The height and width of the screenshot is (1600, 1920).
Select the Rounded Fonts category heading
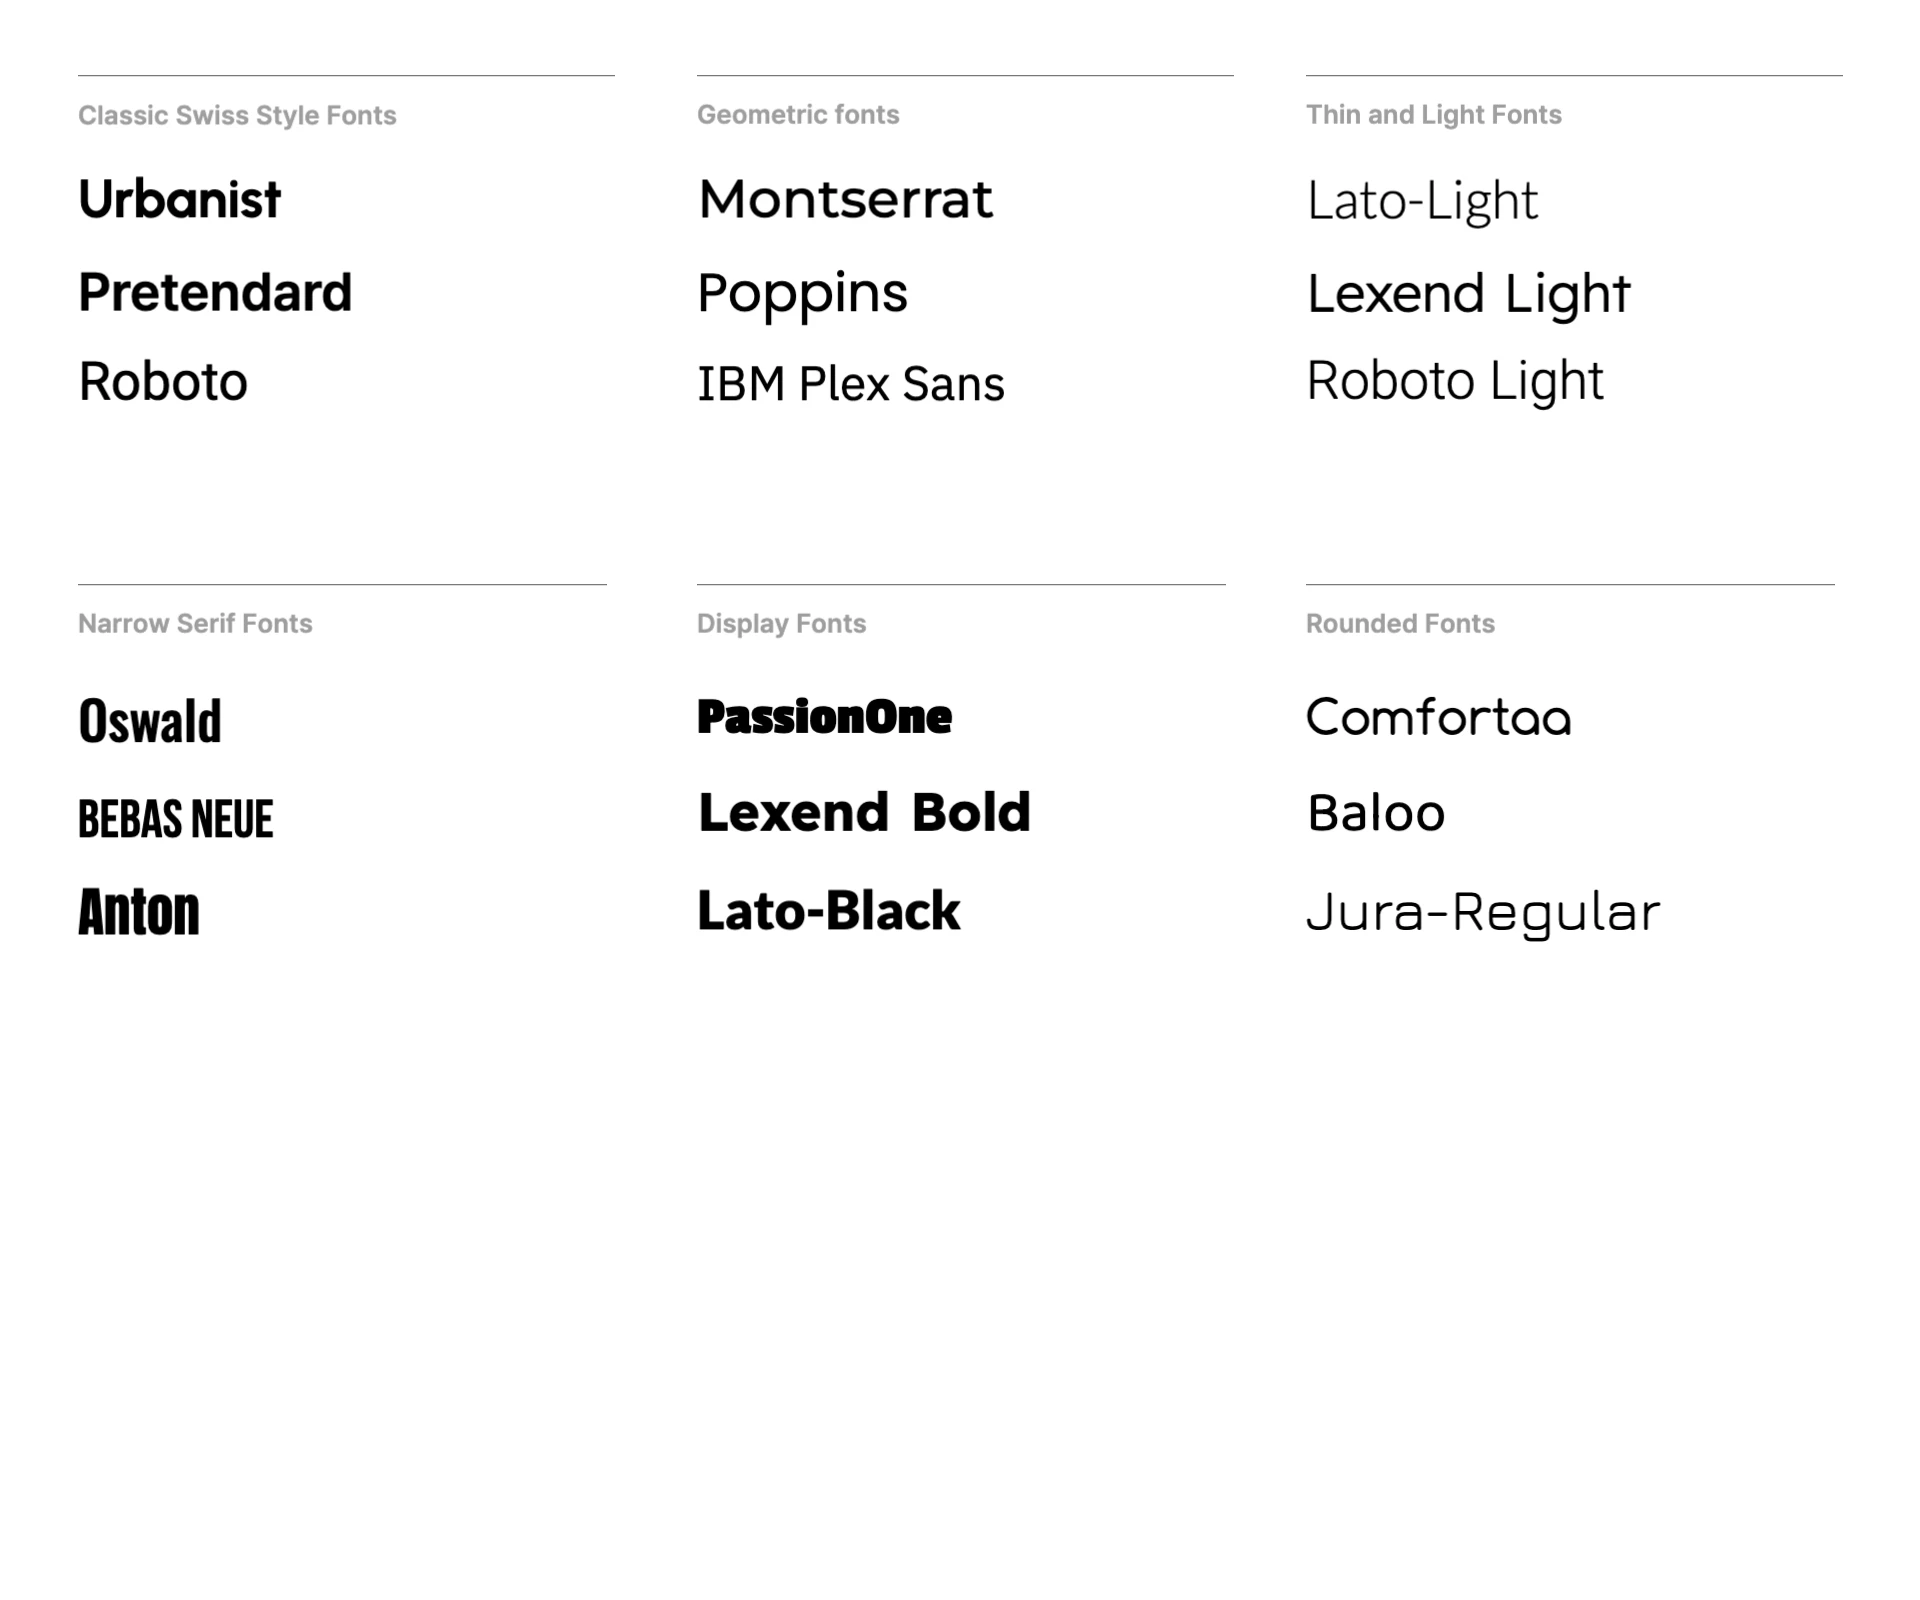(x=1400, y=623)
